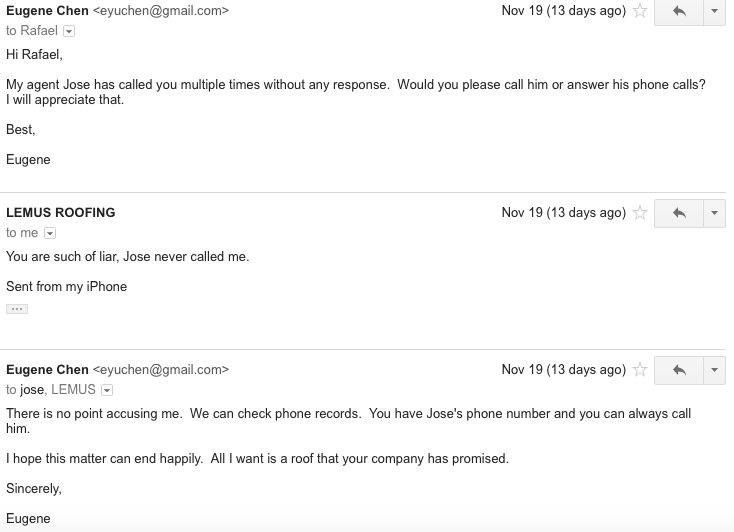
Task: Reply to Eugene's email to jose, LEMUS
Action: pyautogui.click(x=680, y=370)
